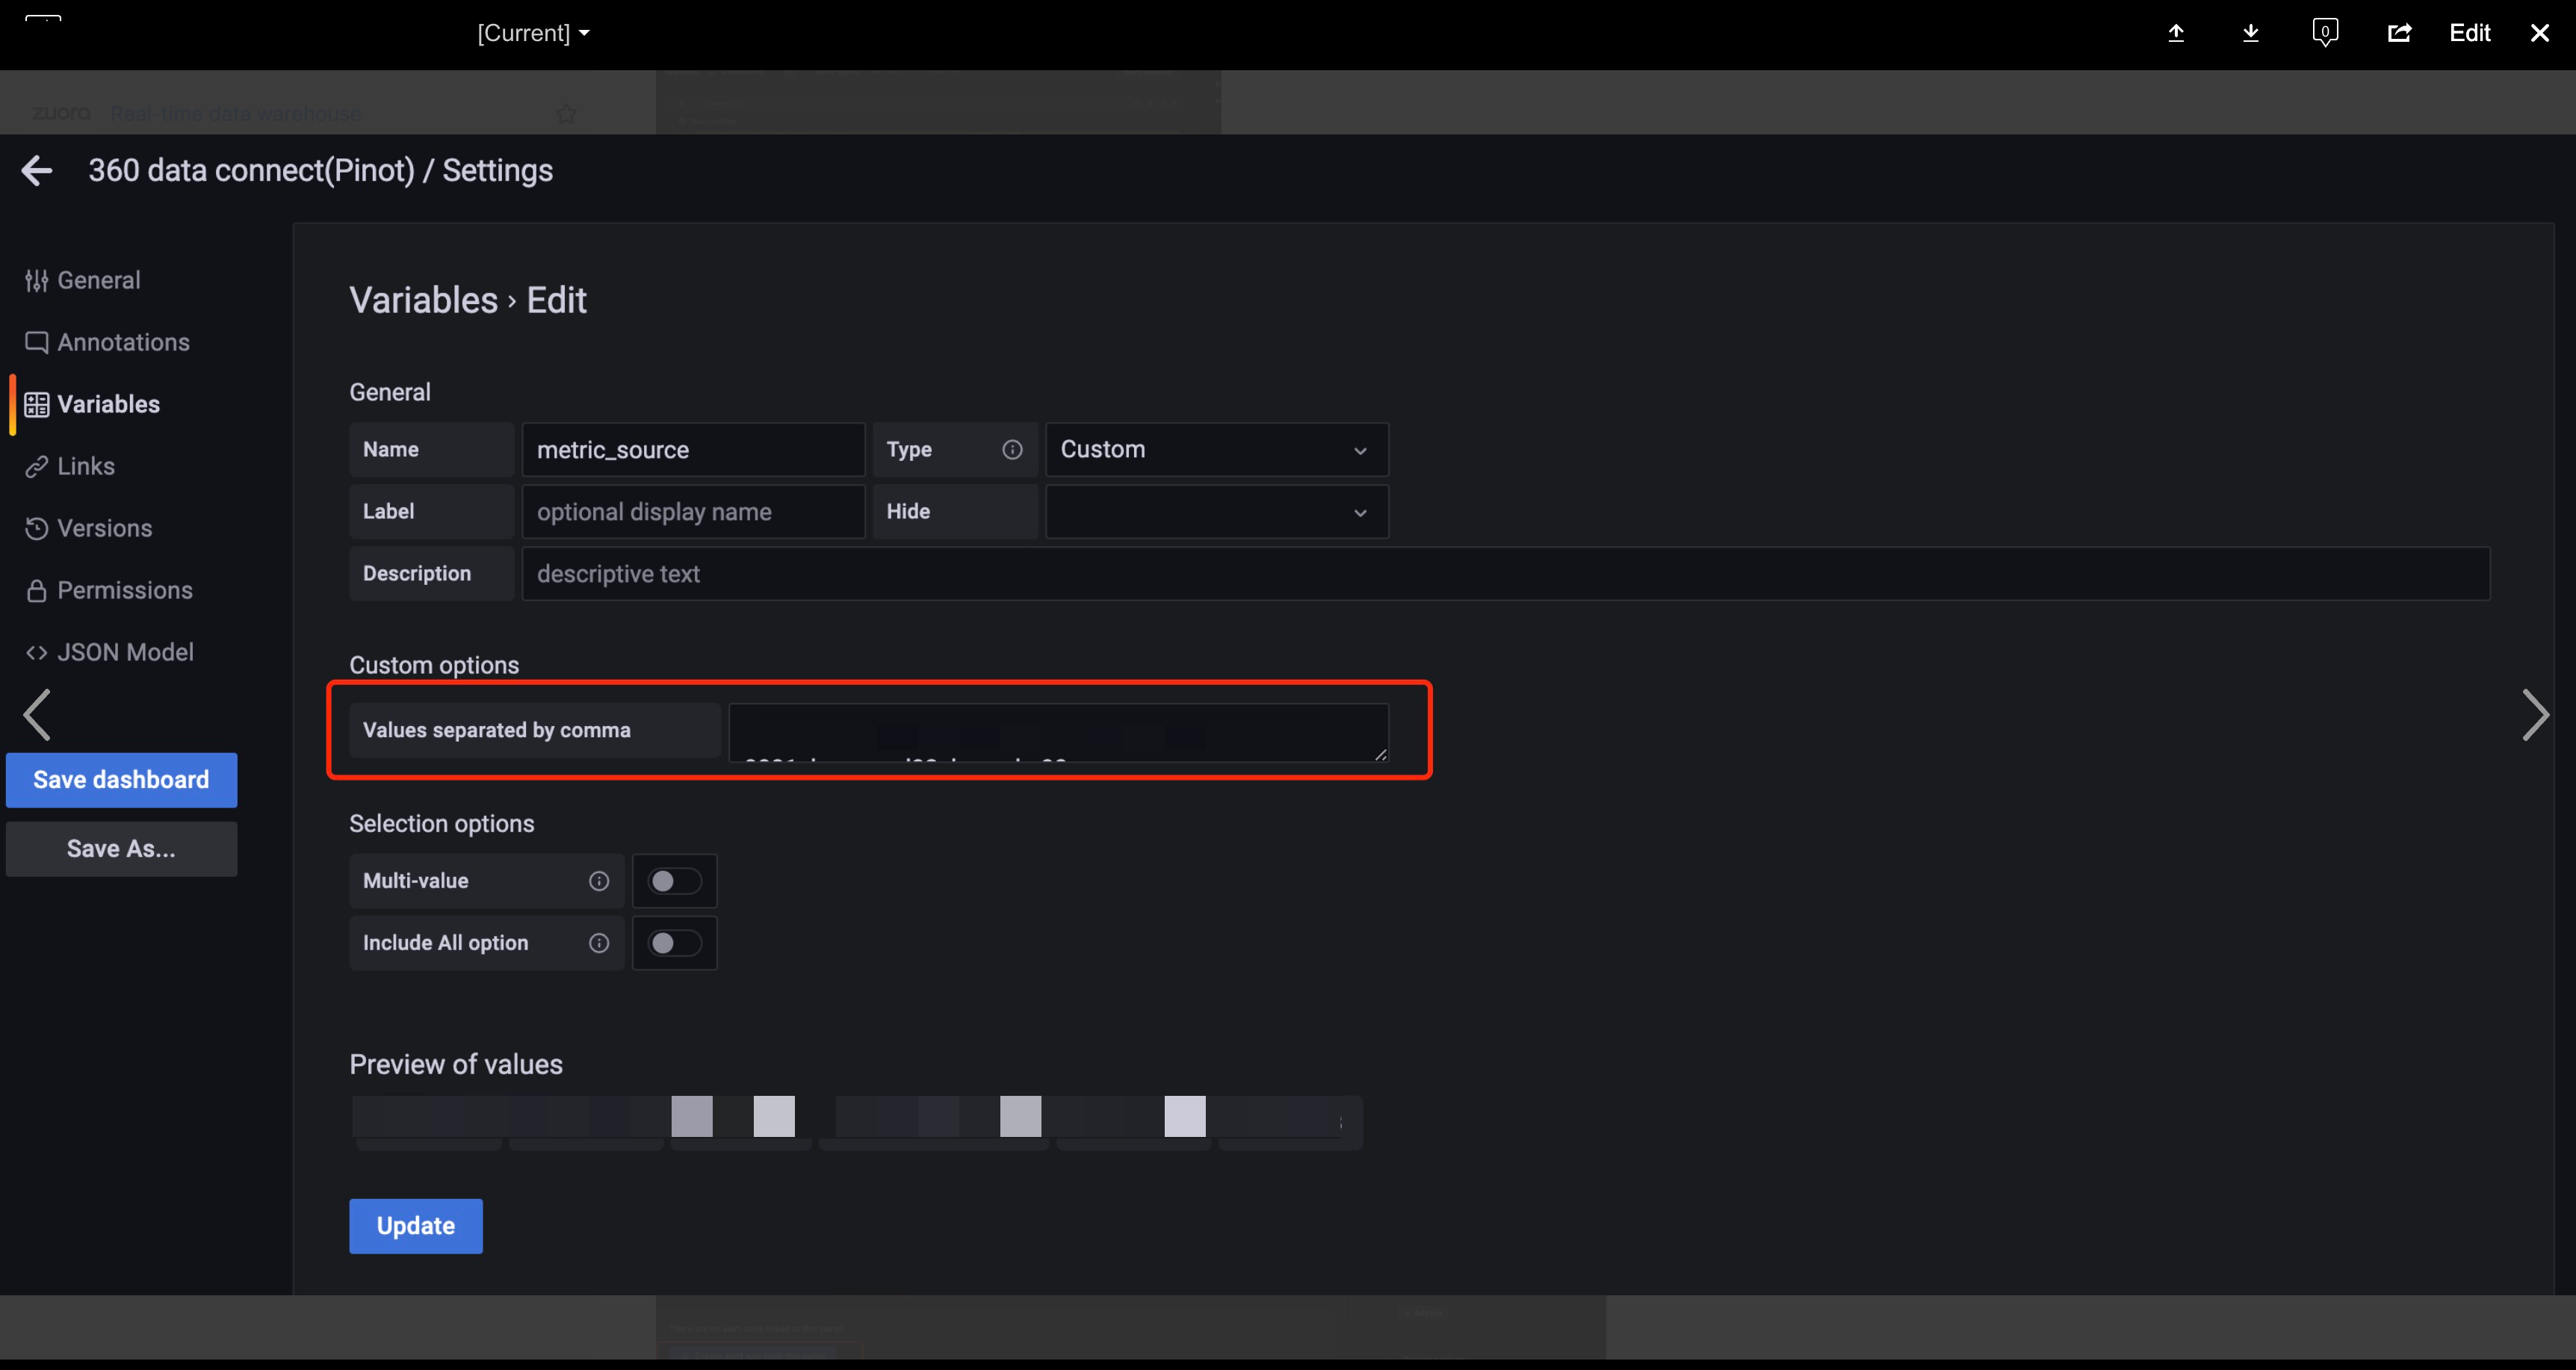
Task: Click the back arrow next to dashboard title
Action: coord(37,170)
